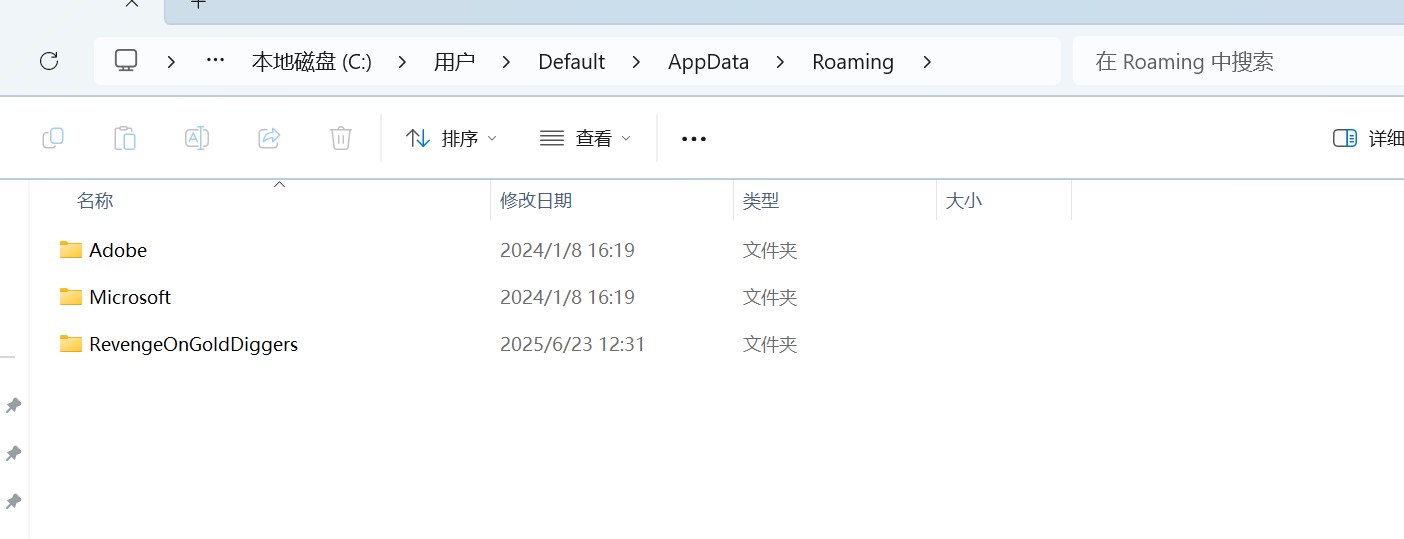Expand chevron after the monitor icon
This screenshot has width=1404, height=539.
[172, 62]
